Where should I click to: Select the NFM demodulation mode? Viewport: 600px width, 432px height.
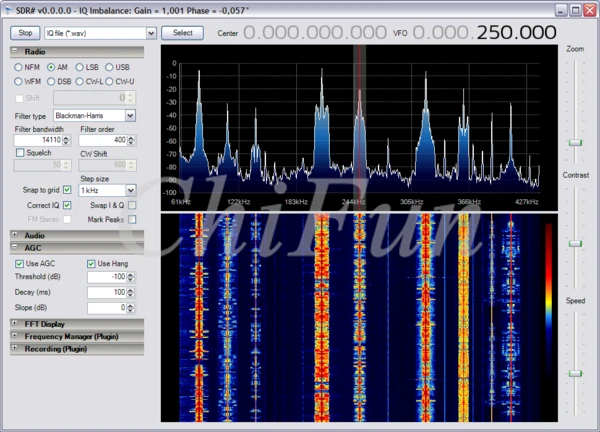coord(18,67)
